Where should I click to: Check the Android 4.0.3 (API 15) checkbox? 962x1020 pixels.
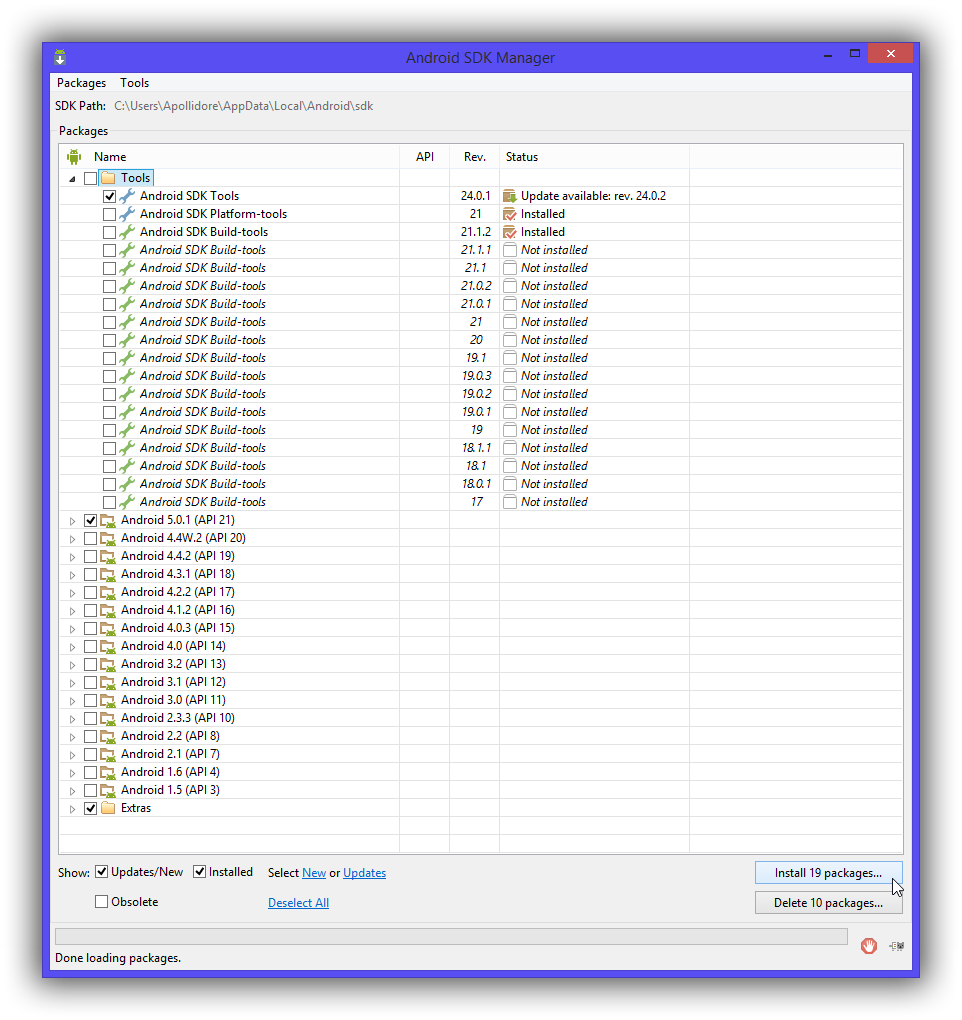90,628
